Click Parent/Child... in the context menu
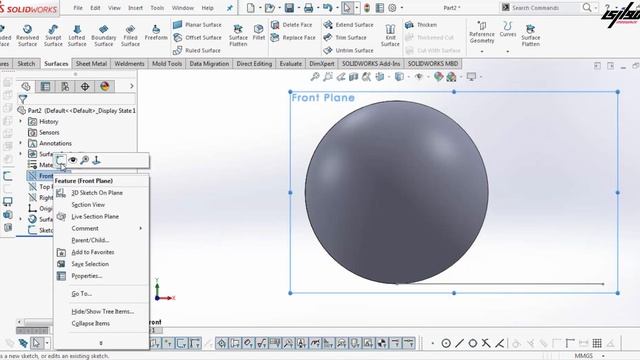This screenshot has width=640, height=360. click(x=90, y=240)
